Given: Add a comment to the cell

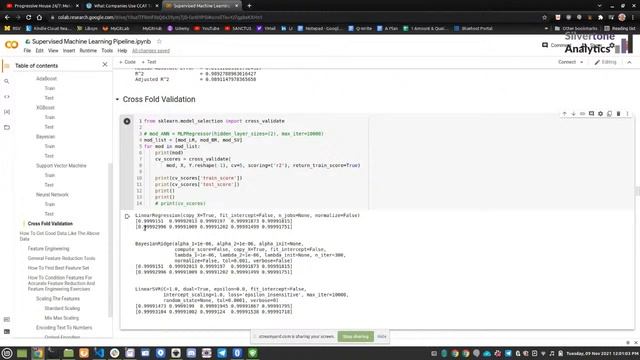Looking at the screenshot, I should [591, 114].
